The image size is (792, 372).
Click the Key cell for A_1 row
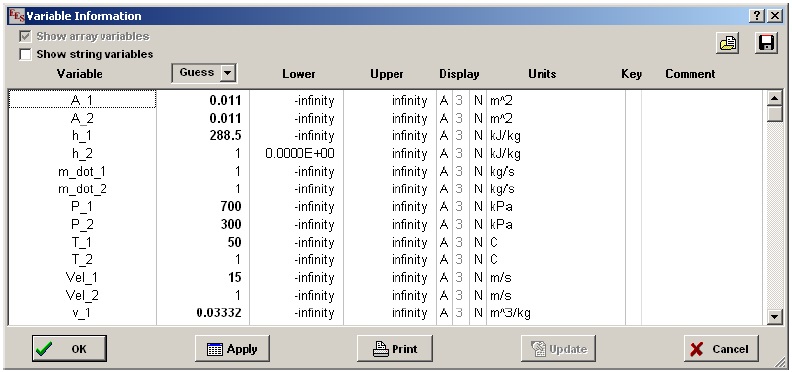[633, 101]
